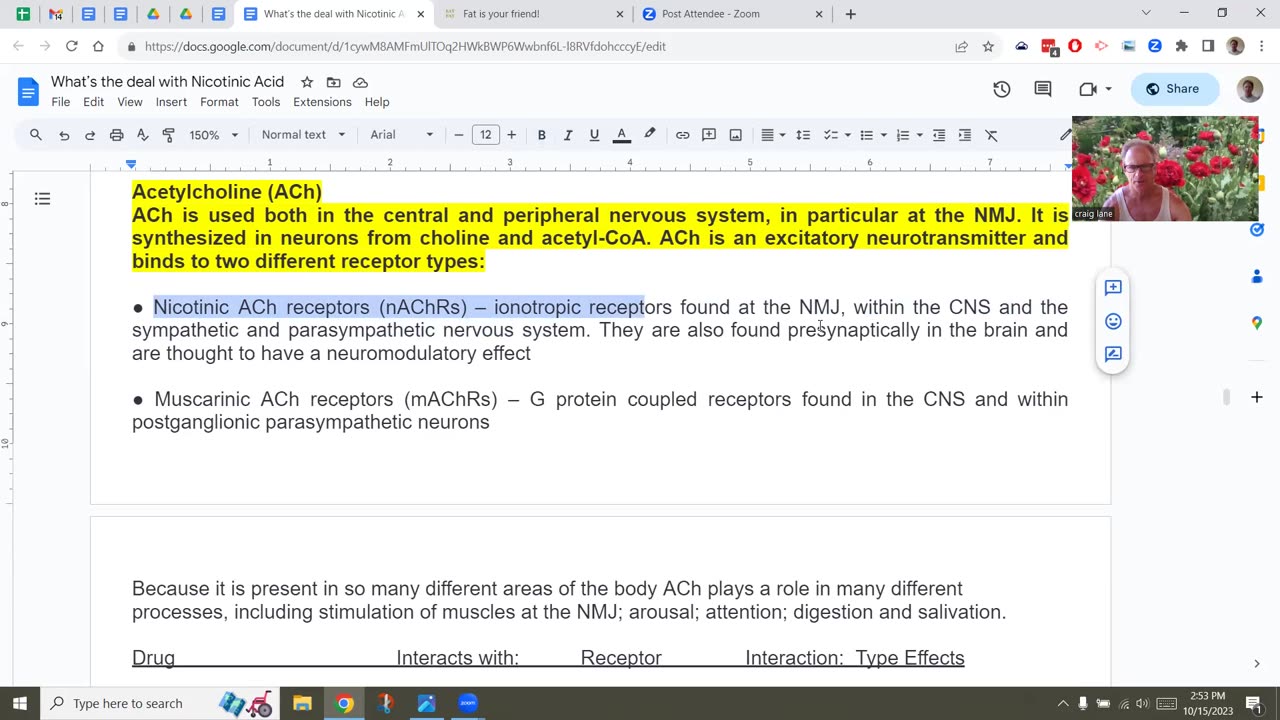Redo the last action

(90, 135)
